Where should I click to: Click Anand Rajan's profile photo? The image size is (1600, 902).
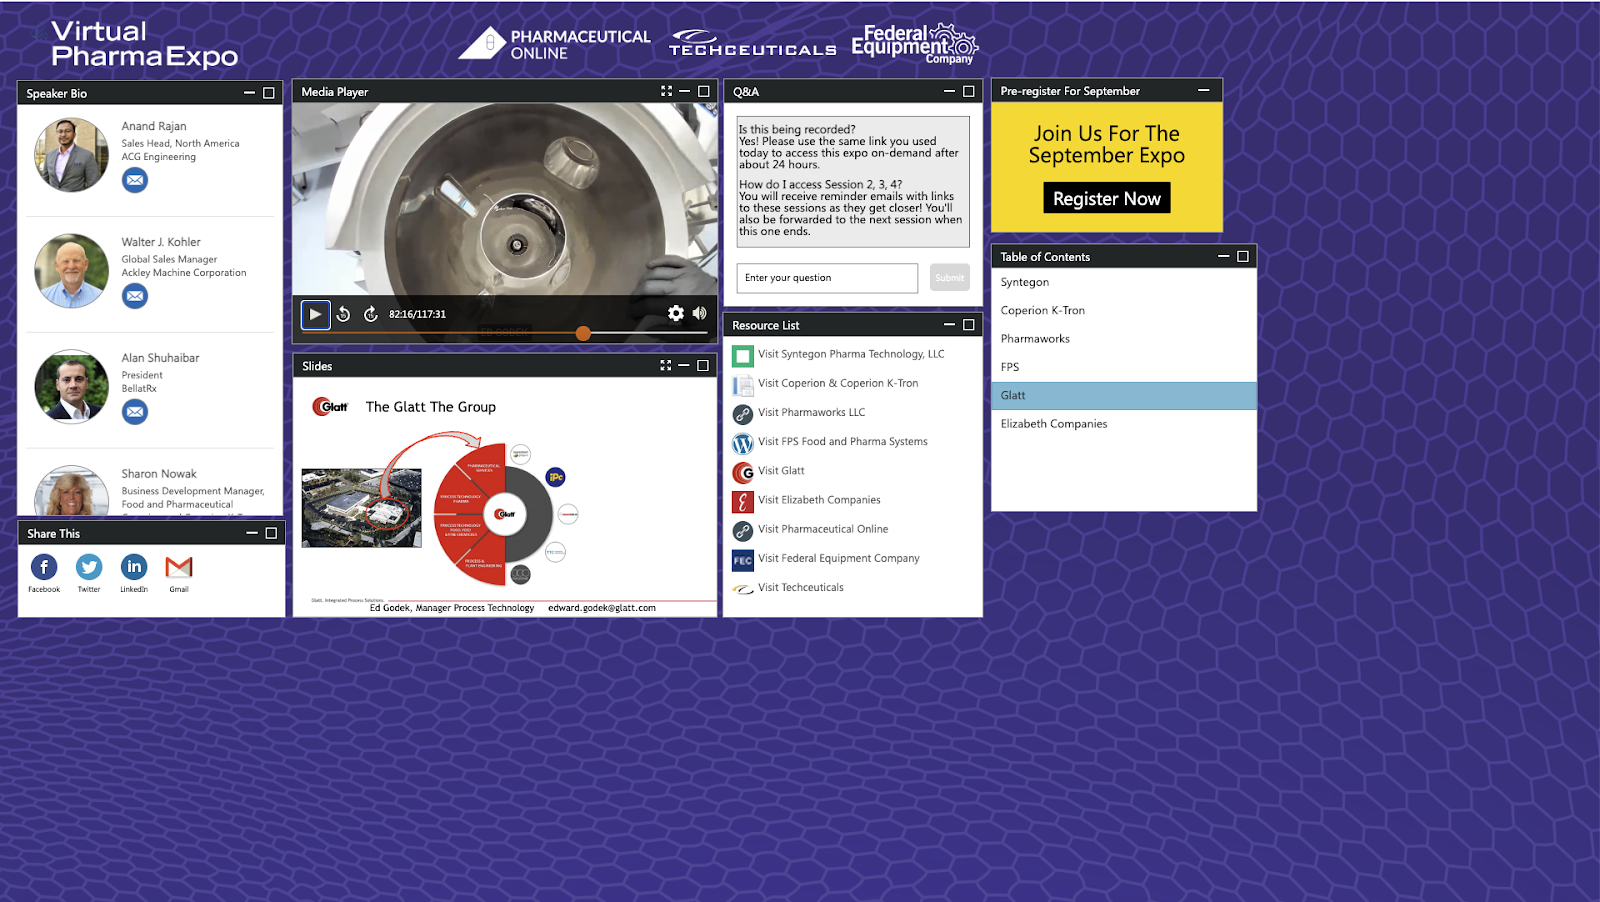[x=71, y=155]
